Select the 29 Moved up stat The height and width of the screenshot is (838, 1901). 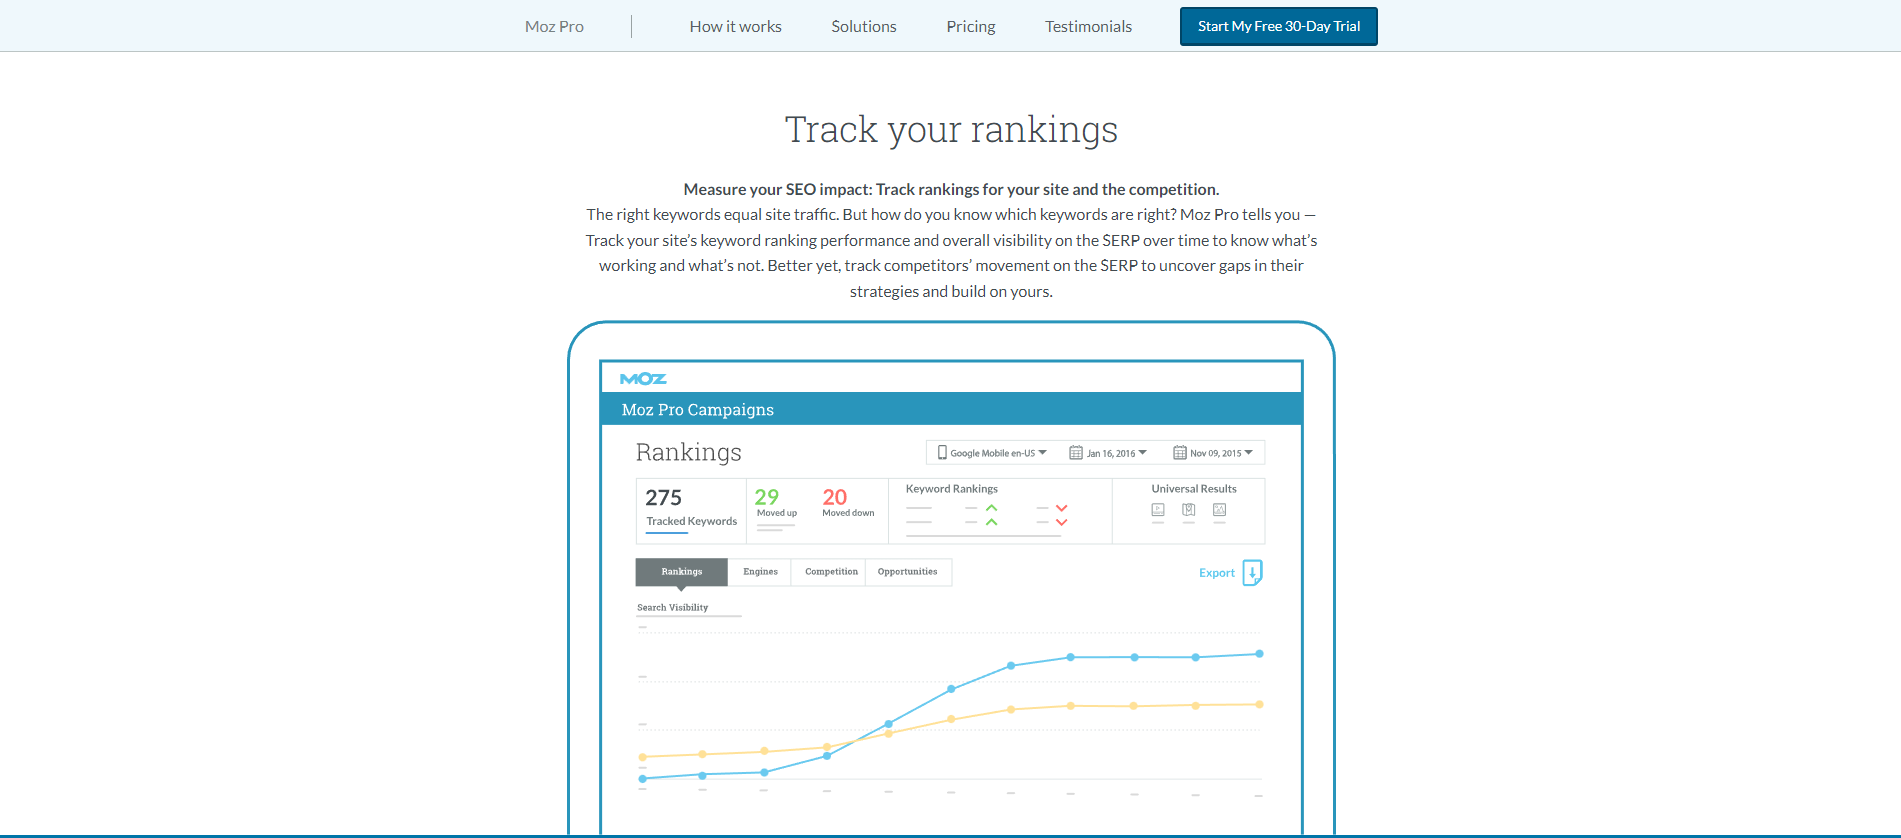(776, 502)
